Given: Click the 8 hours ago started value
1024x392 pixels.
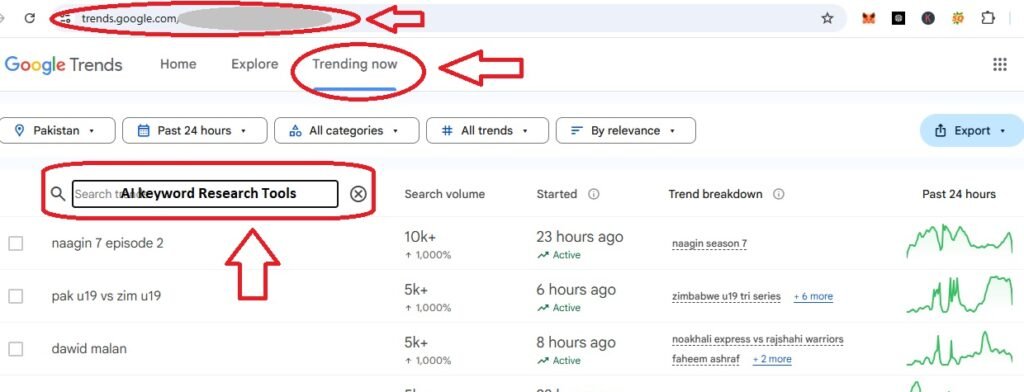Looking at the screenshot, I should pyautogui.click(x=576, y=342).
